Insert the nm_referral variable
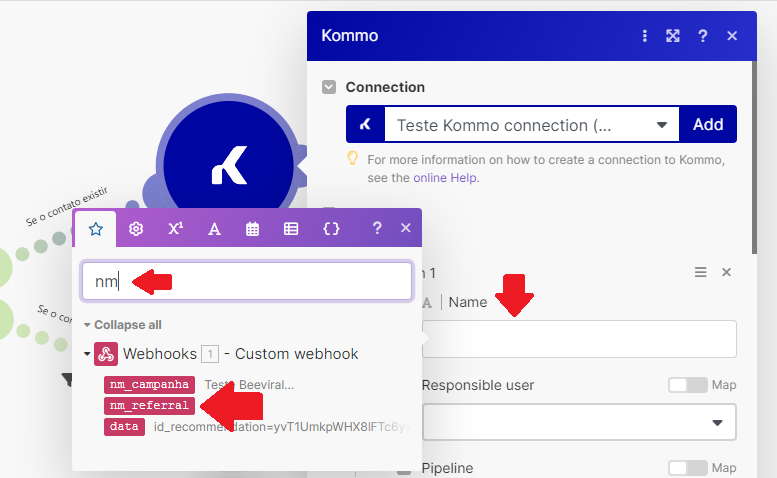 [149, 405]
